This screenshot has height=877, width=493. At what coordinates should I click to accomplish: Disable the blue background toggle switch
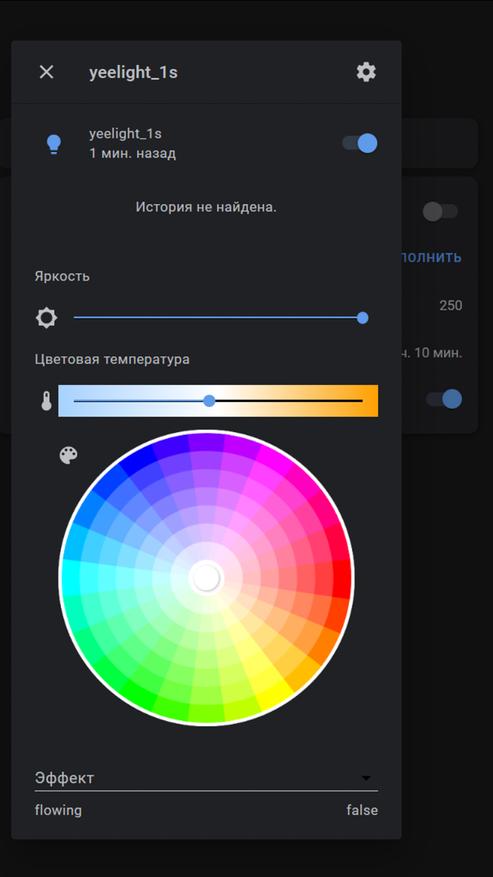pos(444,399)
